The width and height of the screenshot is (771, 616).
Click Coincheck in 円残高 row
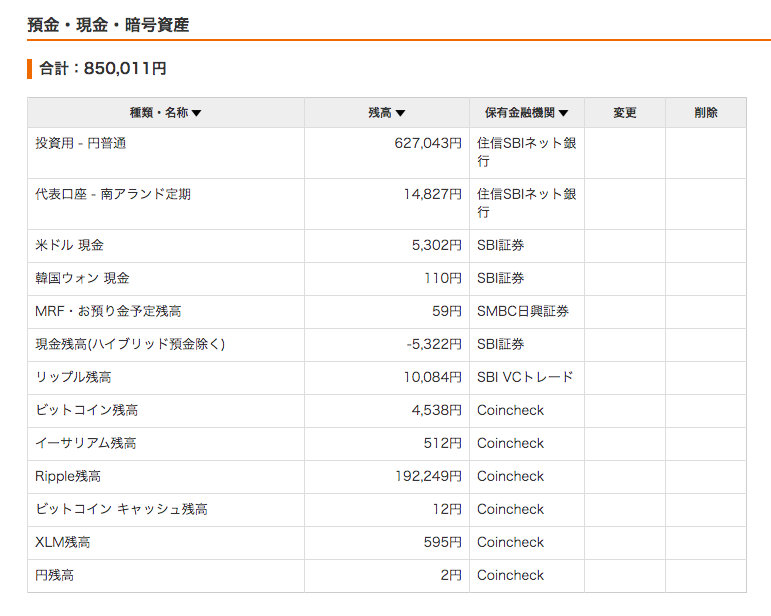(x=510, y=575)
